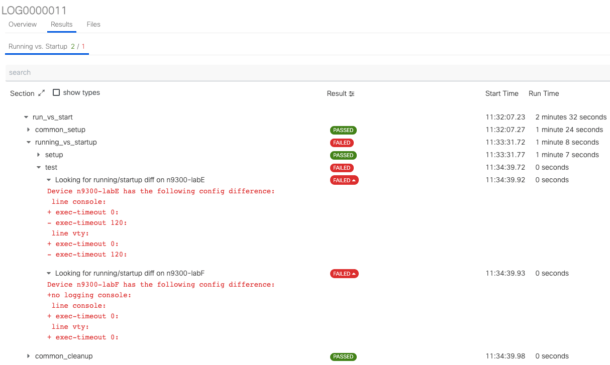Expand the common_cleanup section
The image size is (610, 365).
coord(28,356)
